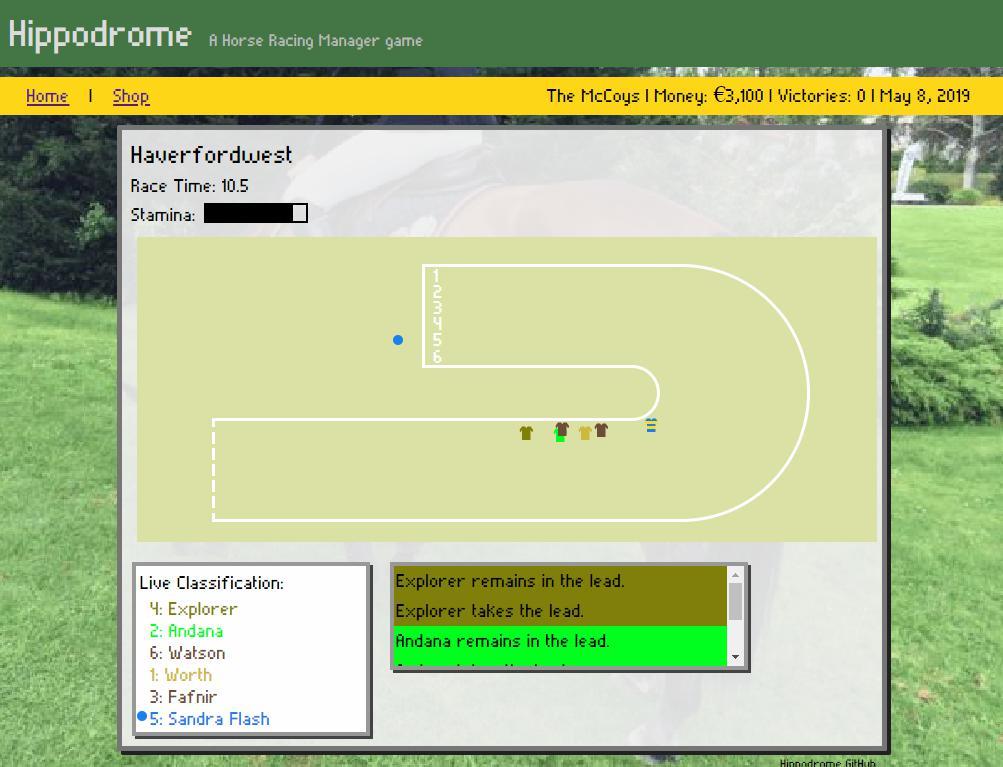Click the blue dot beside Sandra Flash
This screenshot has height=767, width=1003.
(142, 717)
